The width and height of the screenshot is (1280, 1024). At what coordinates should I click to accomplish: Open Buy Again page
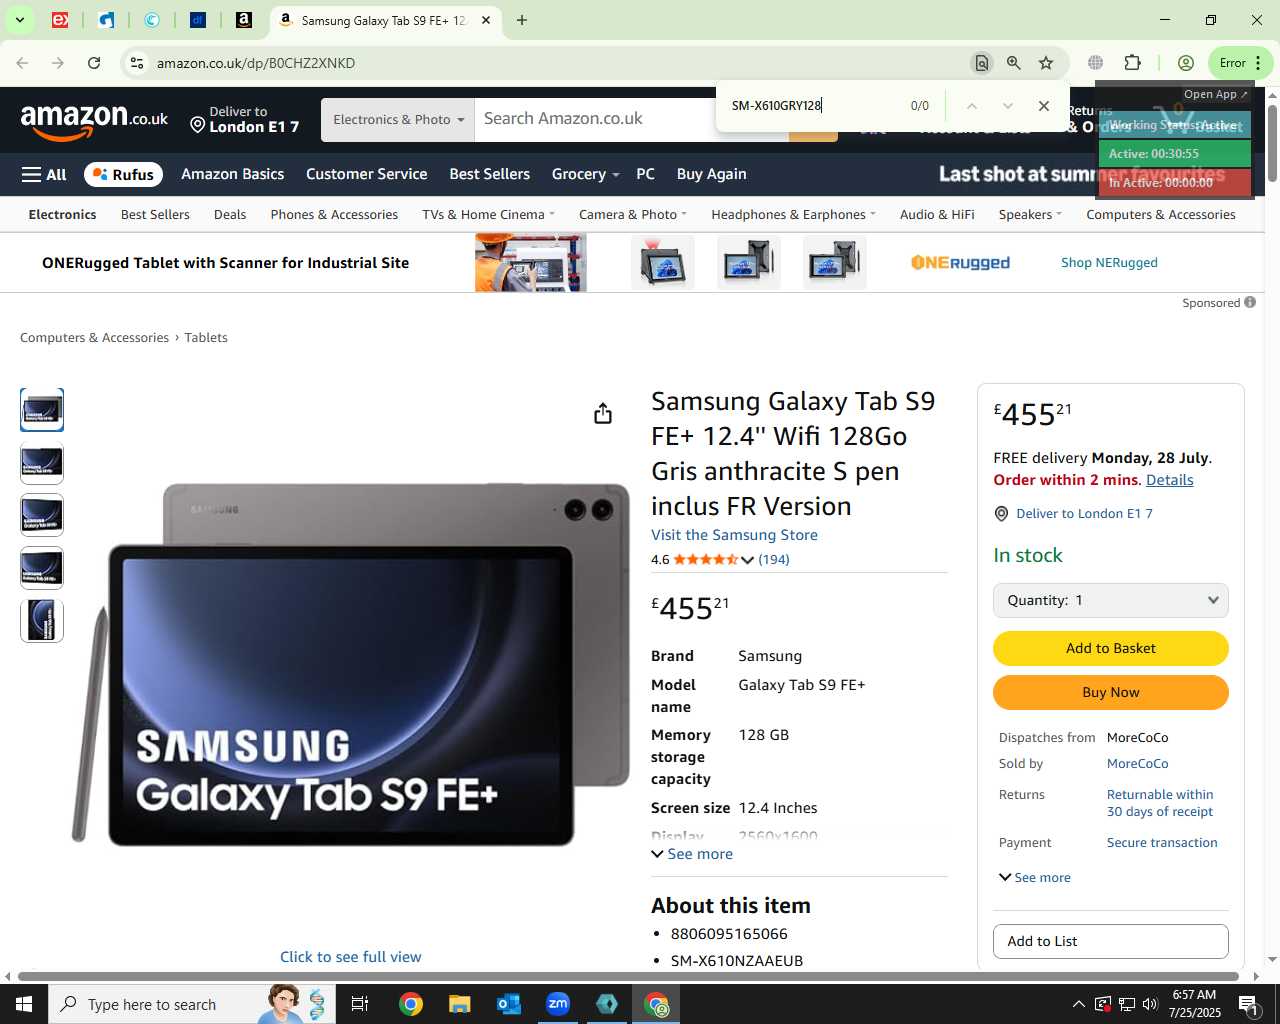711,174
